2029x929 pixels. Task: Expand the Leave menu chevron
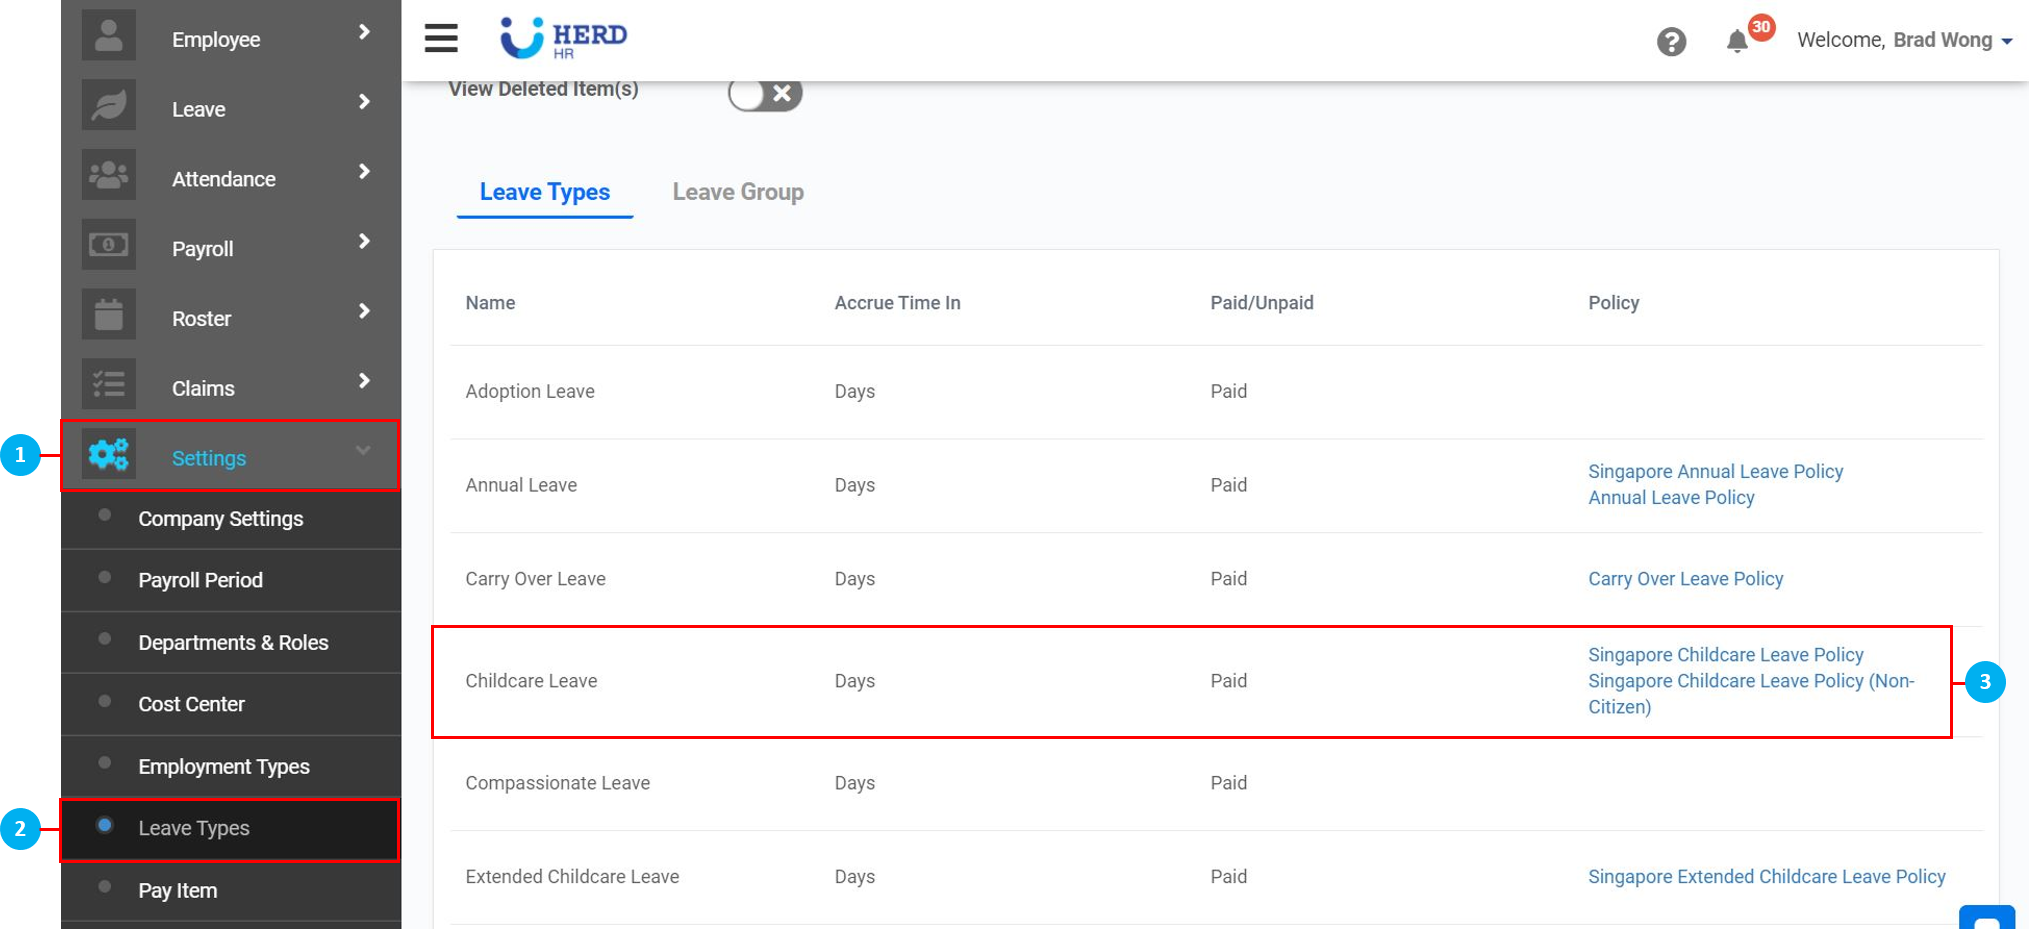(364, 102)
